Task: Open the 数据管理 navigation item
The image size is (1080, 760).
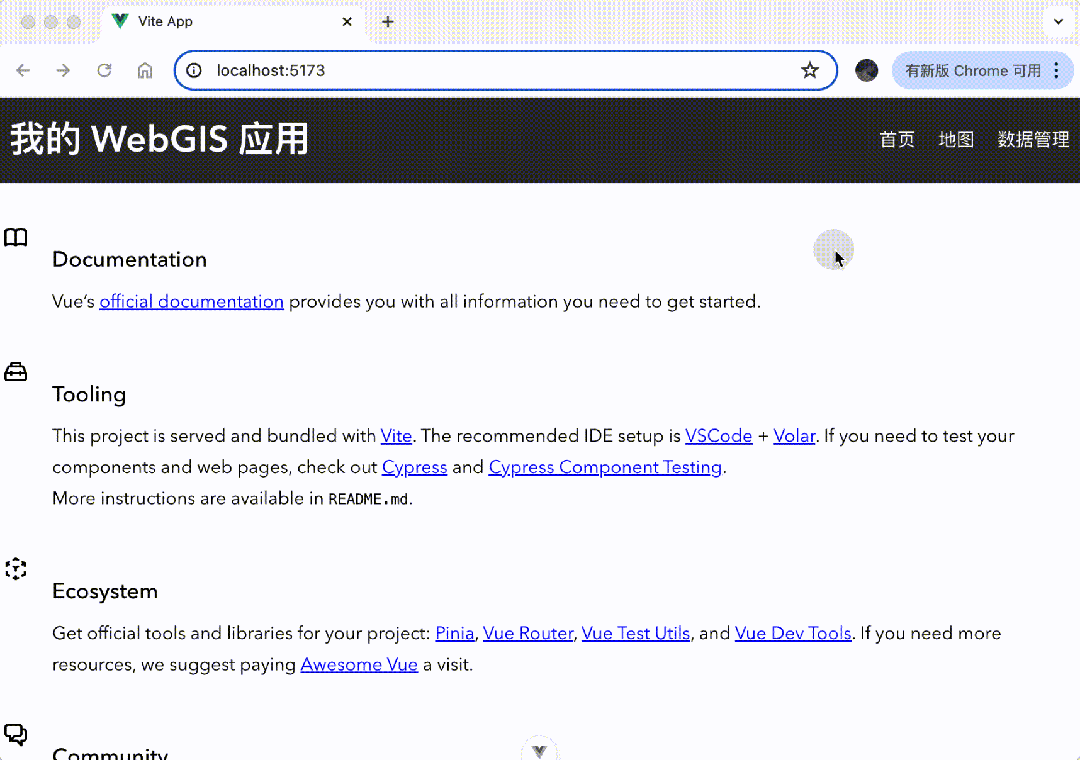Action: pos(1034,139)
